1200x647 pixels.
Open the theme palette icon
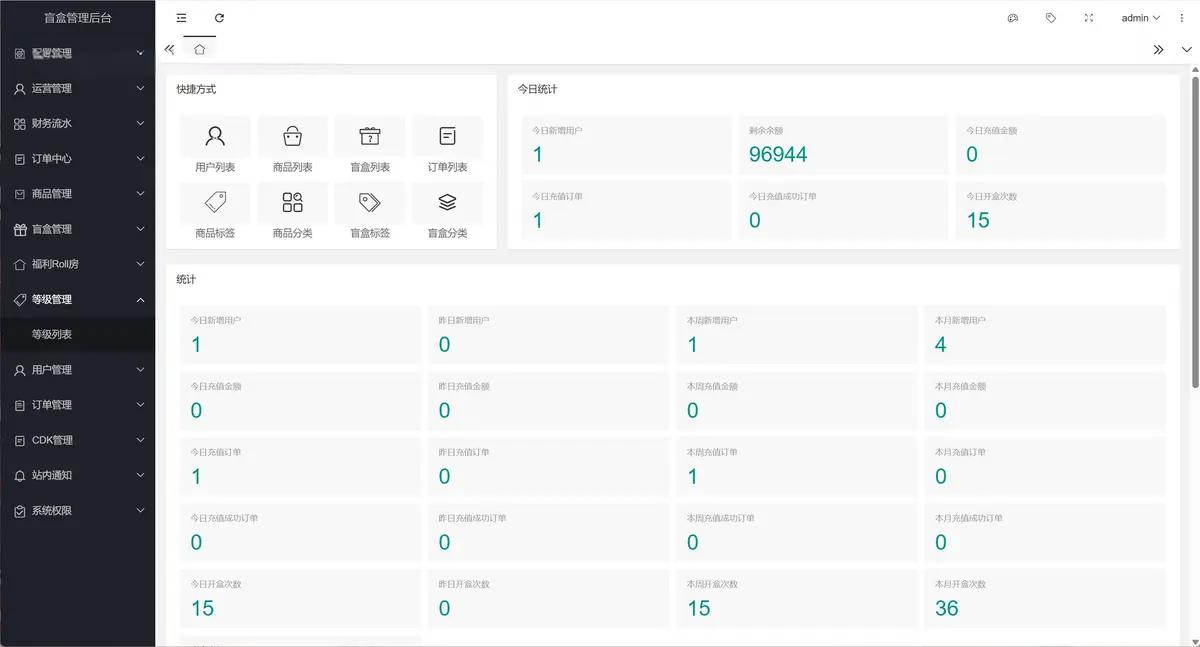point(1013,18)
